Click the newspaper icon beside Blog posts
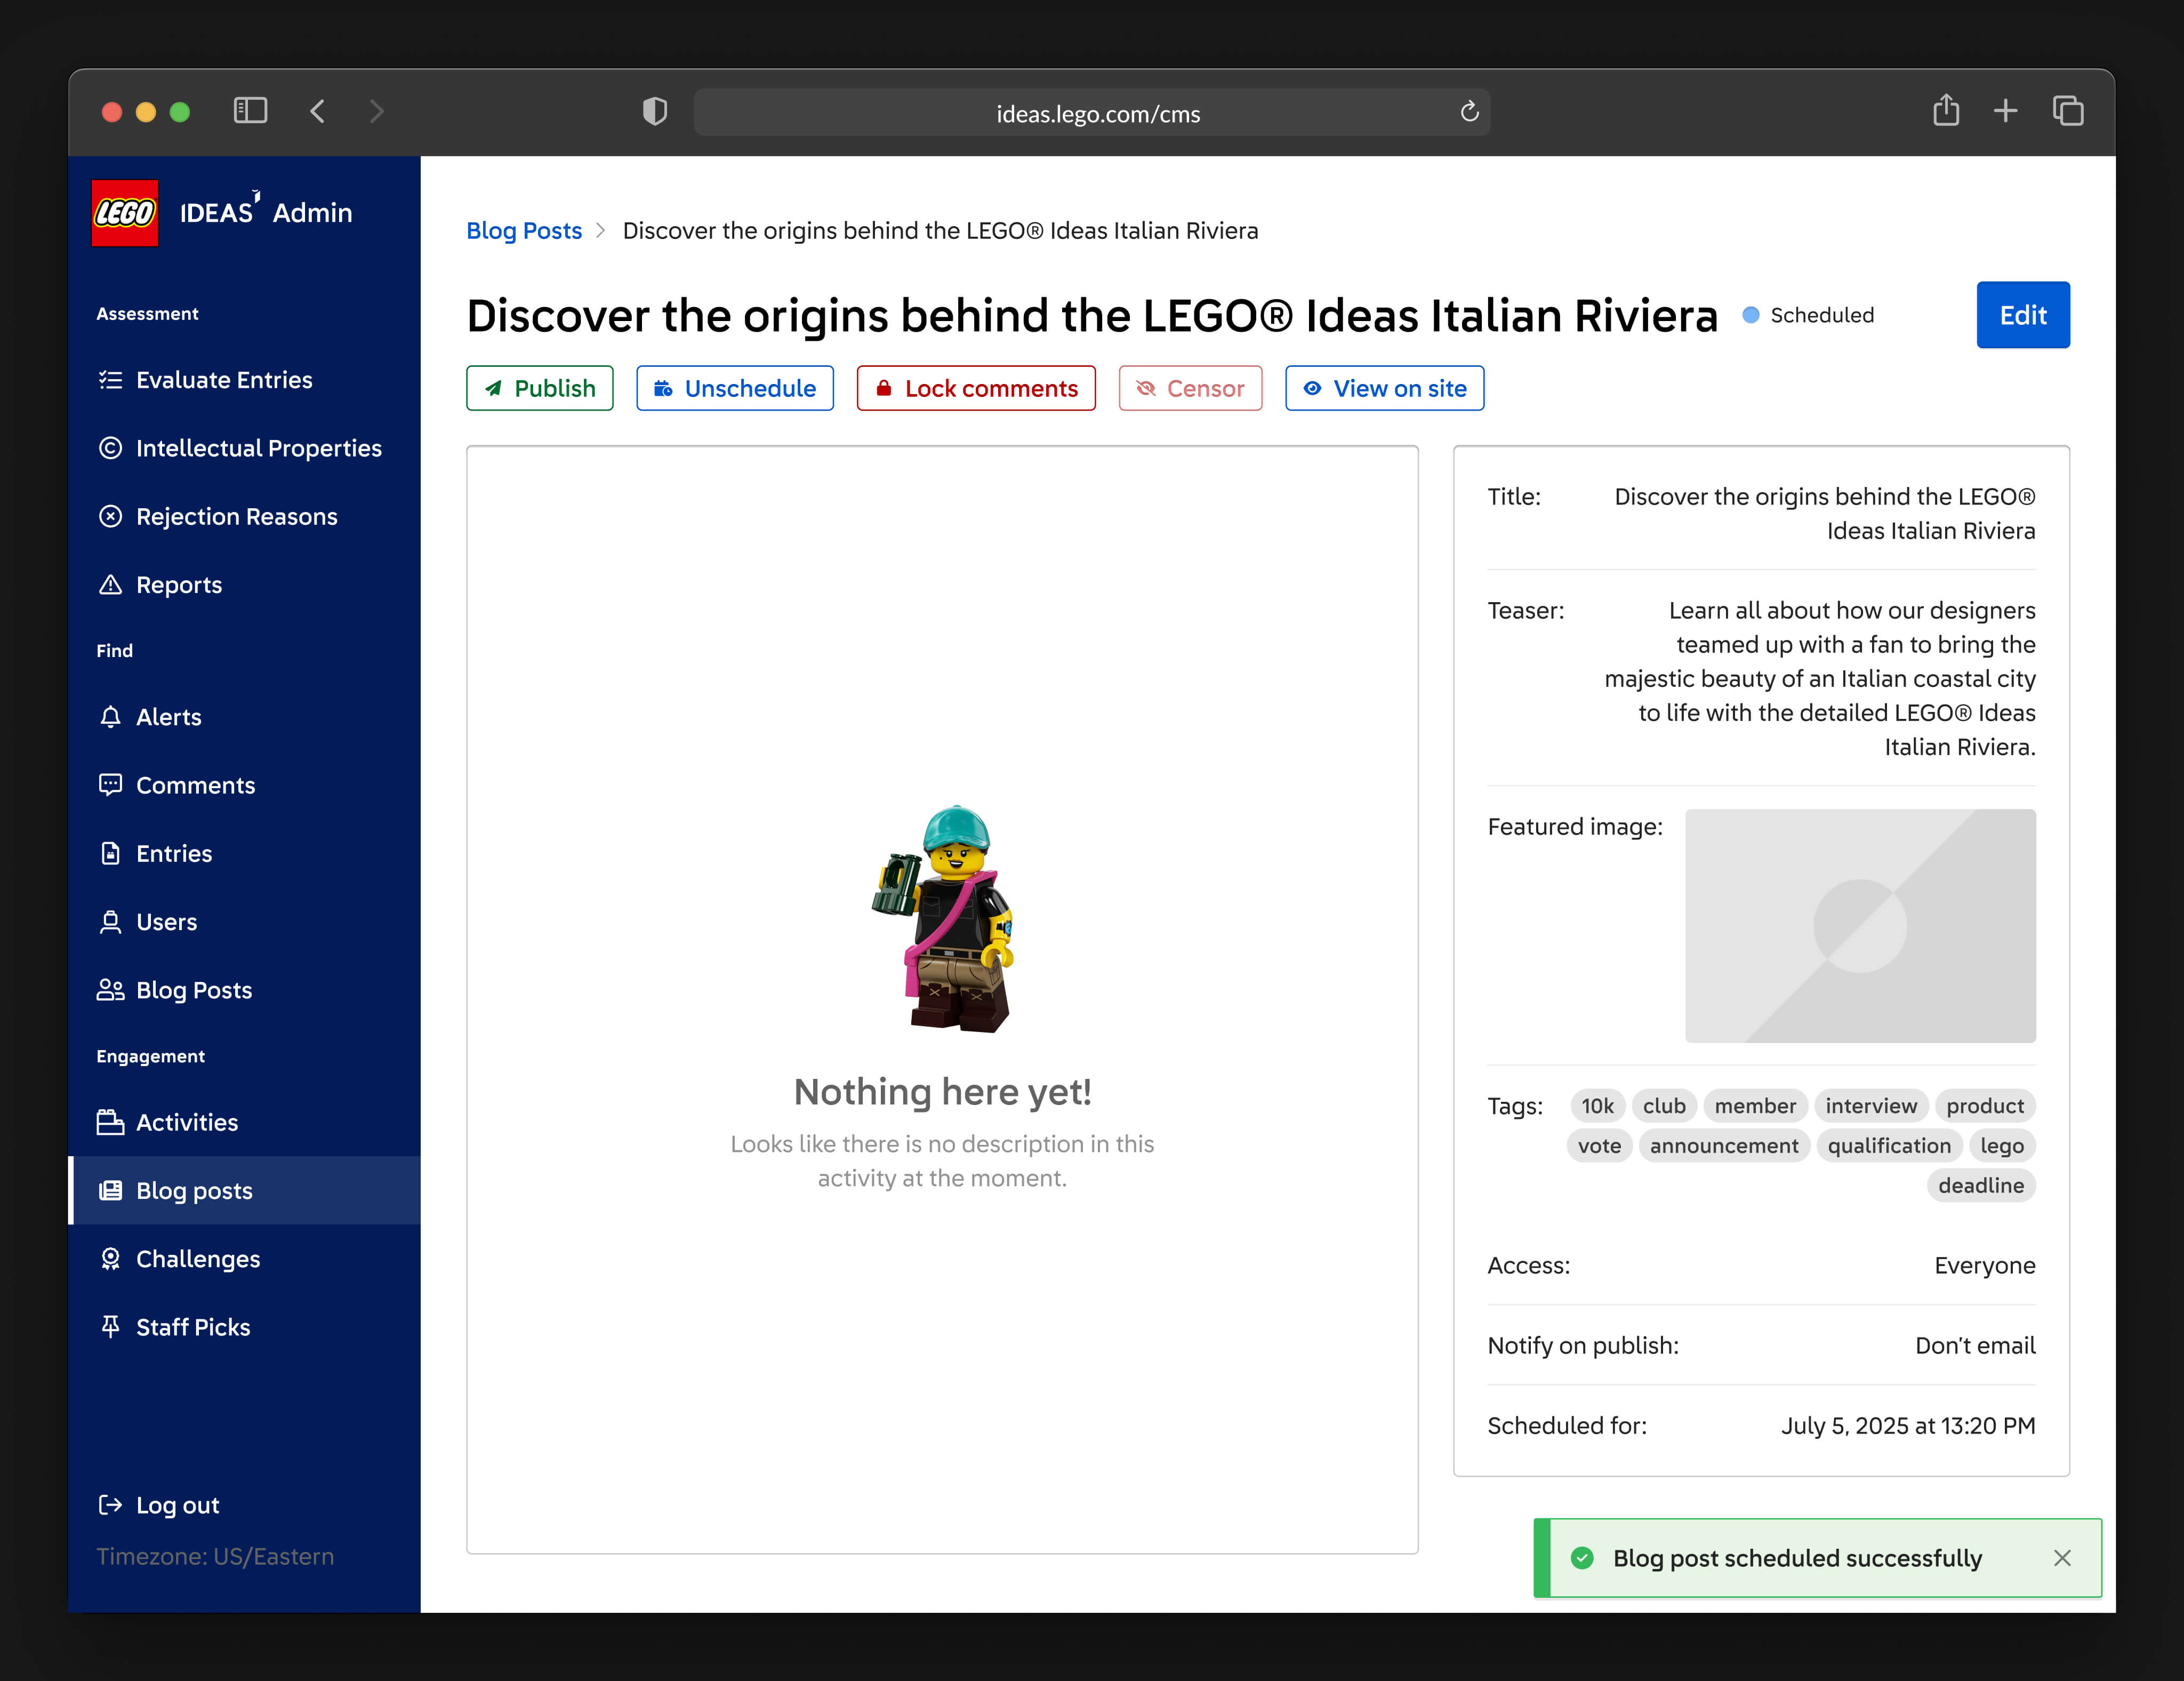 (x=111, y=1190)
